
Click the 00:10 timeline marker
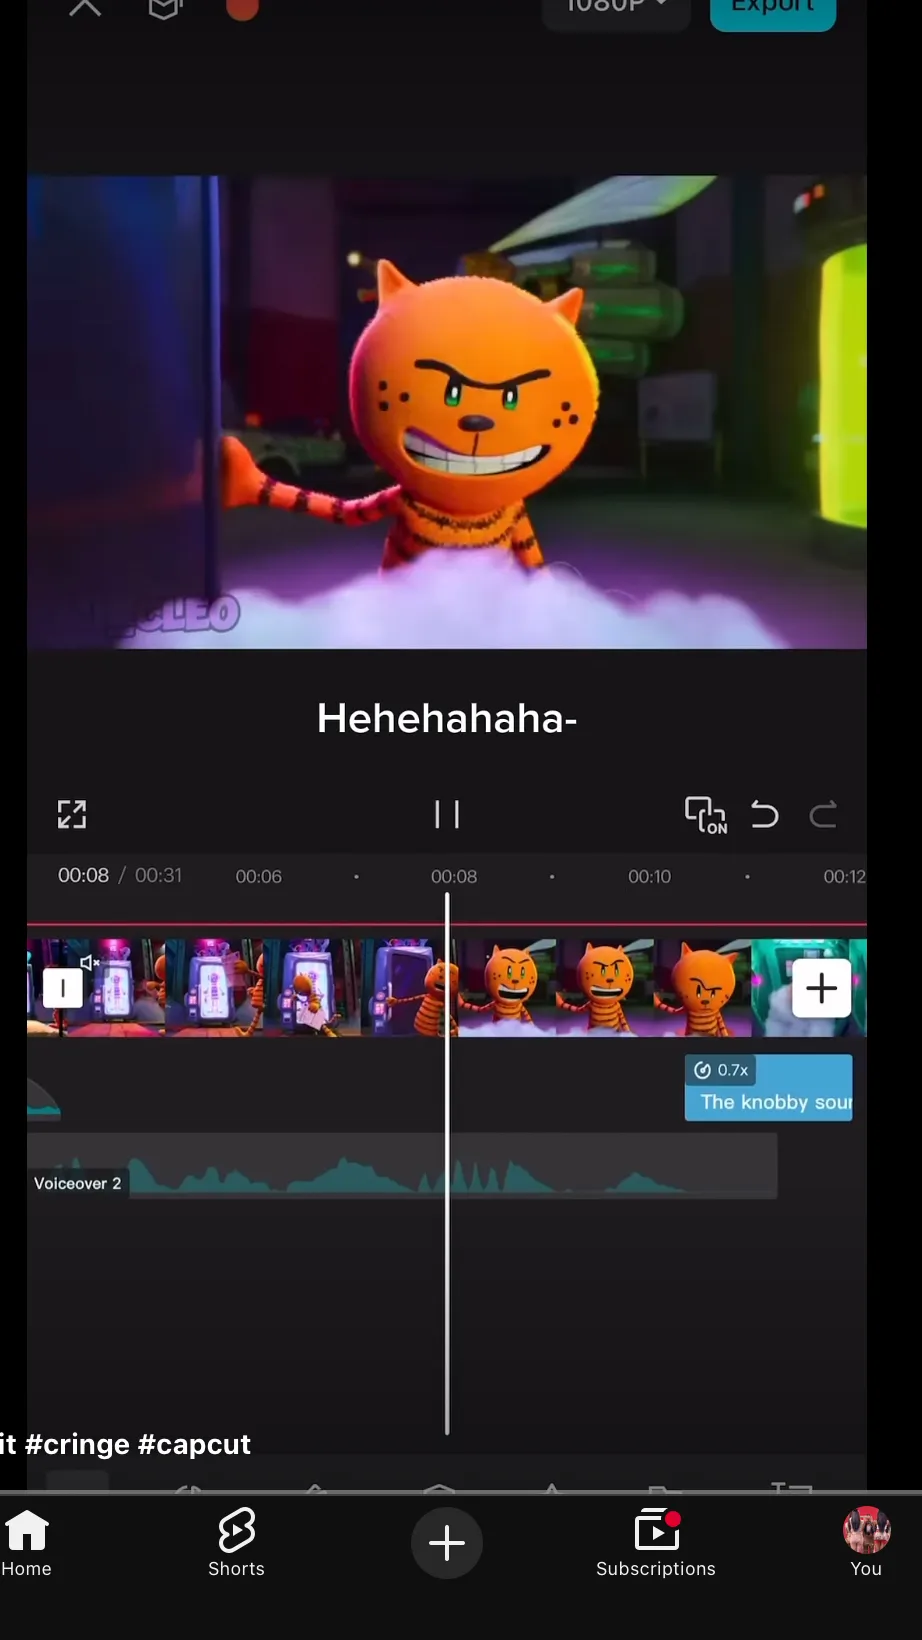649,876
